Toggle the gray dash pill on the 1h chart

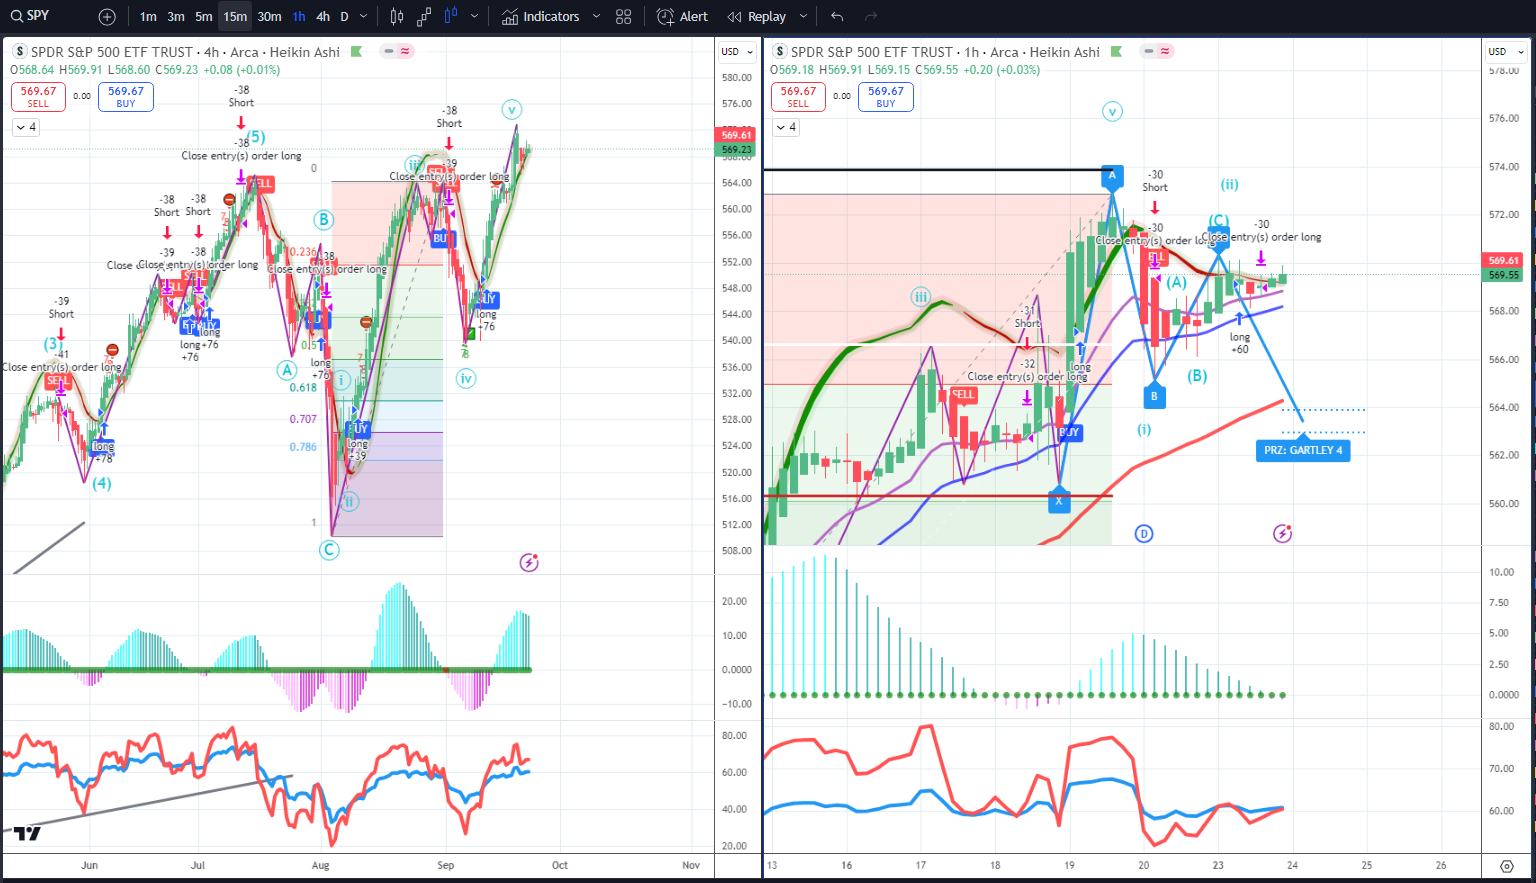tap(1149, 51)
